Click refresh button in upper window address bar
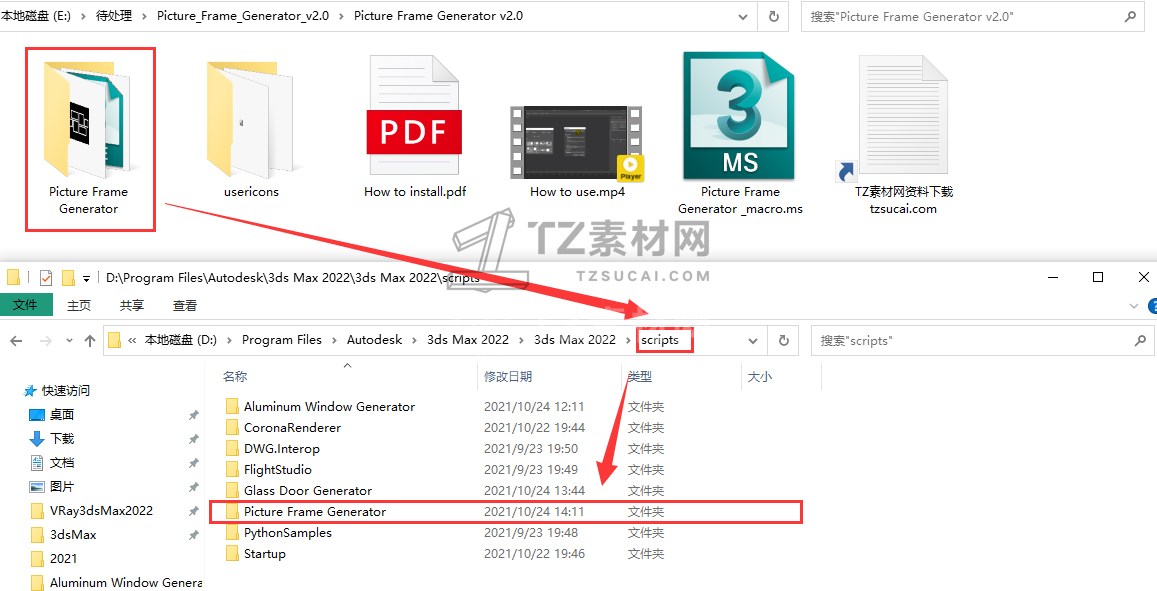This screenshot has height=591, width=1157. (x=773, y=15)
